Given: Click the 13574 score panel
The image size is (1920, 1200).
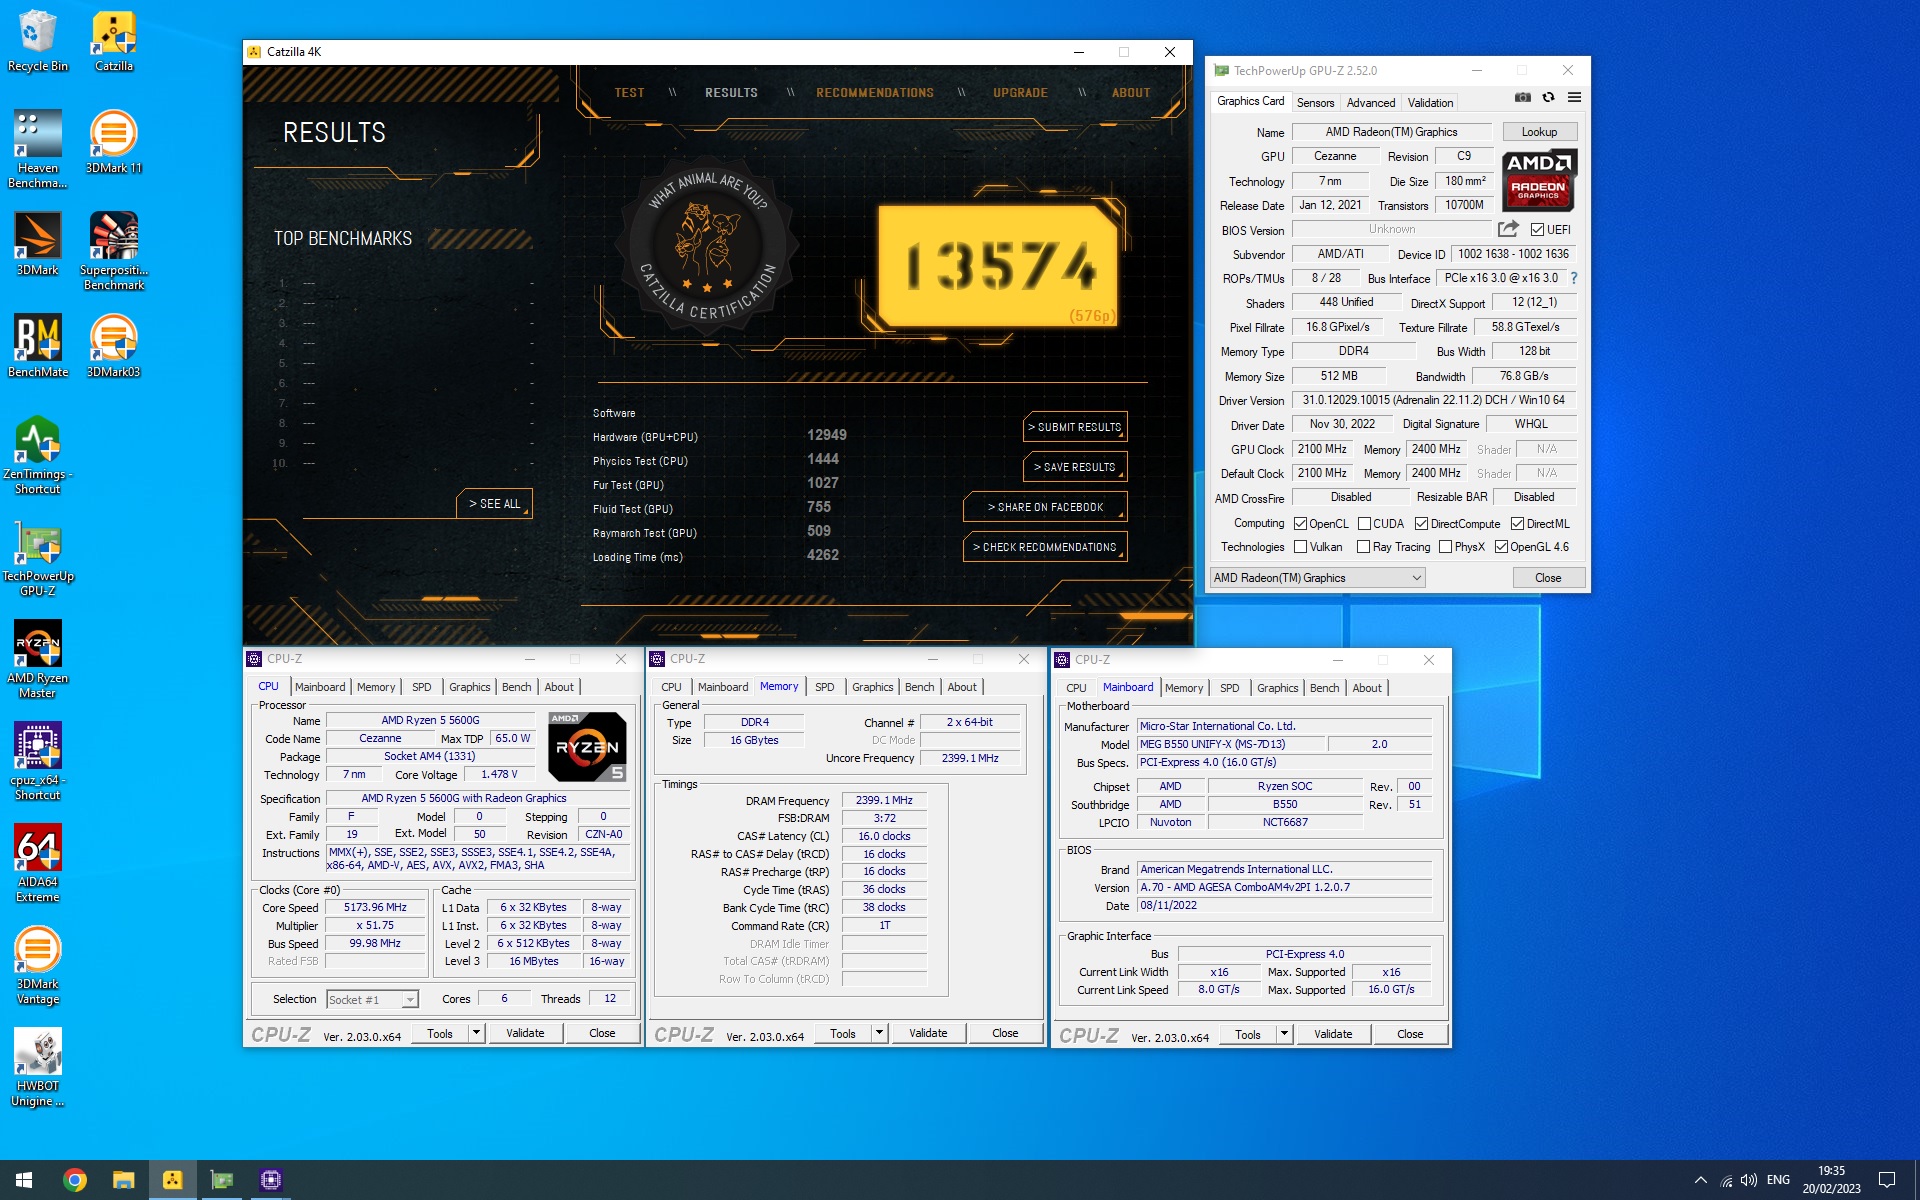Looking at the screenshot, I should coord(997,266).
